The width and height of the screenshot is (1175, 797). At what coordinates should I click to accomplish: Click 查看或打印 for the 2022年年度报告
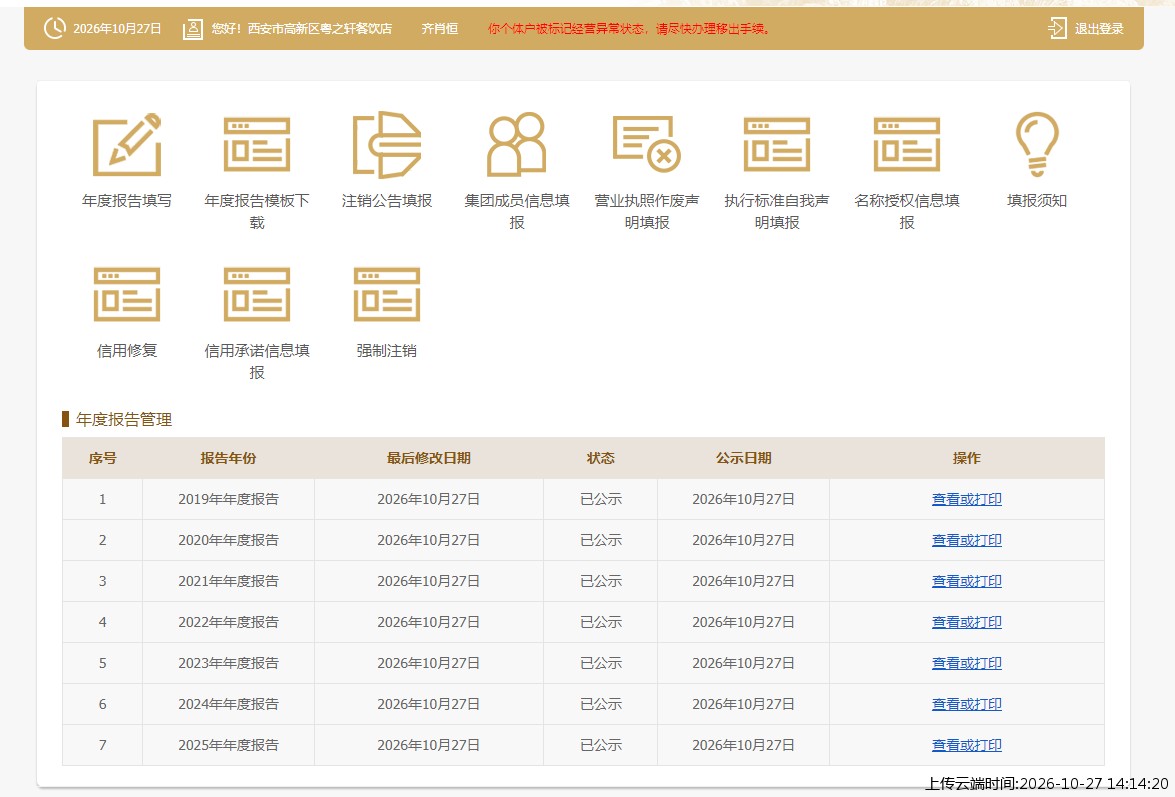pyautogui.click(x=967, y=622)
